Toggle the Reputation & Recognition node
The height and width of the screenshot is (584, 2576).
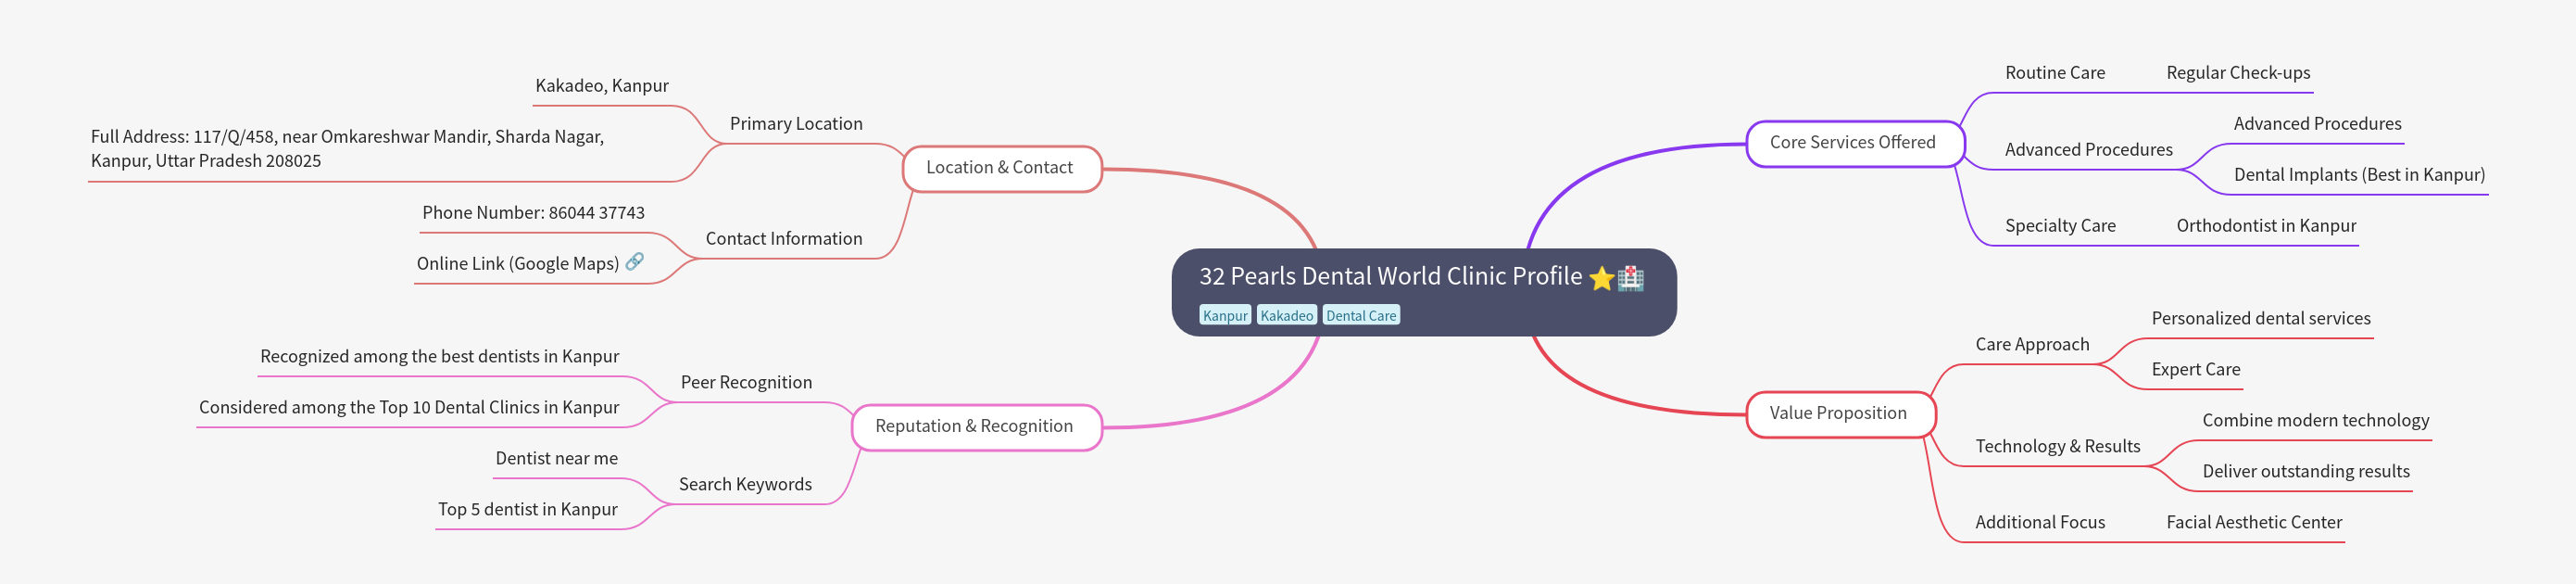(974, 426)
